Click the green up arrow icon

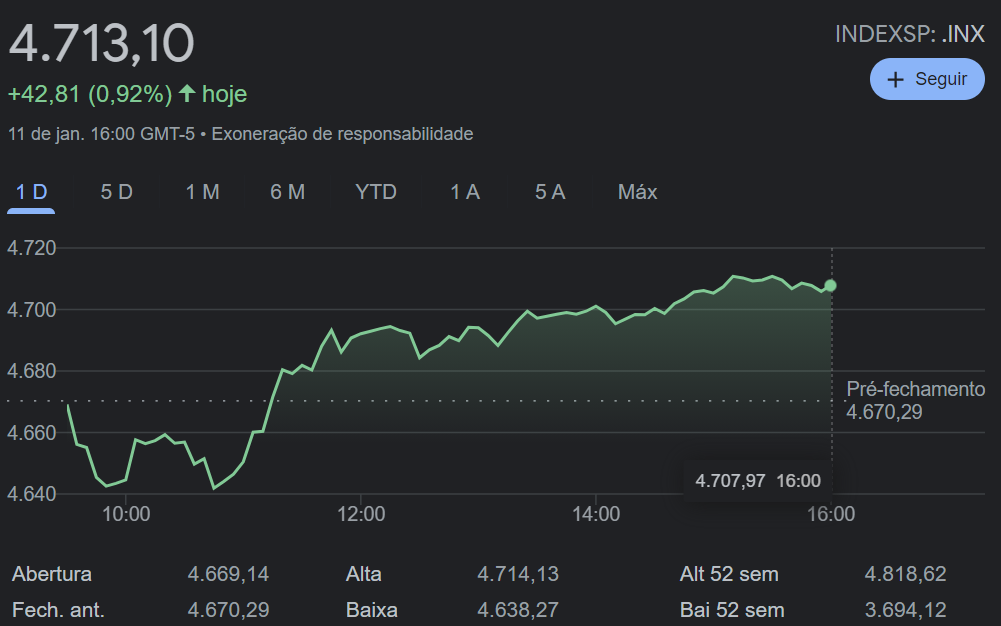tap(187, 94)
